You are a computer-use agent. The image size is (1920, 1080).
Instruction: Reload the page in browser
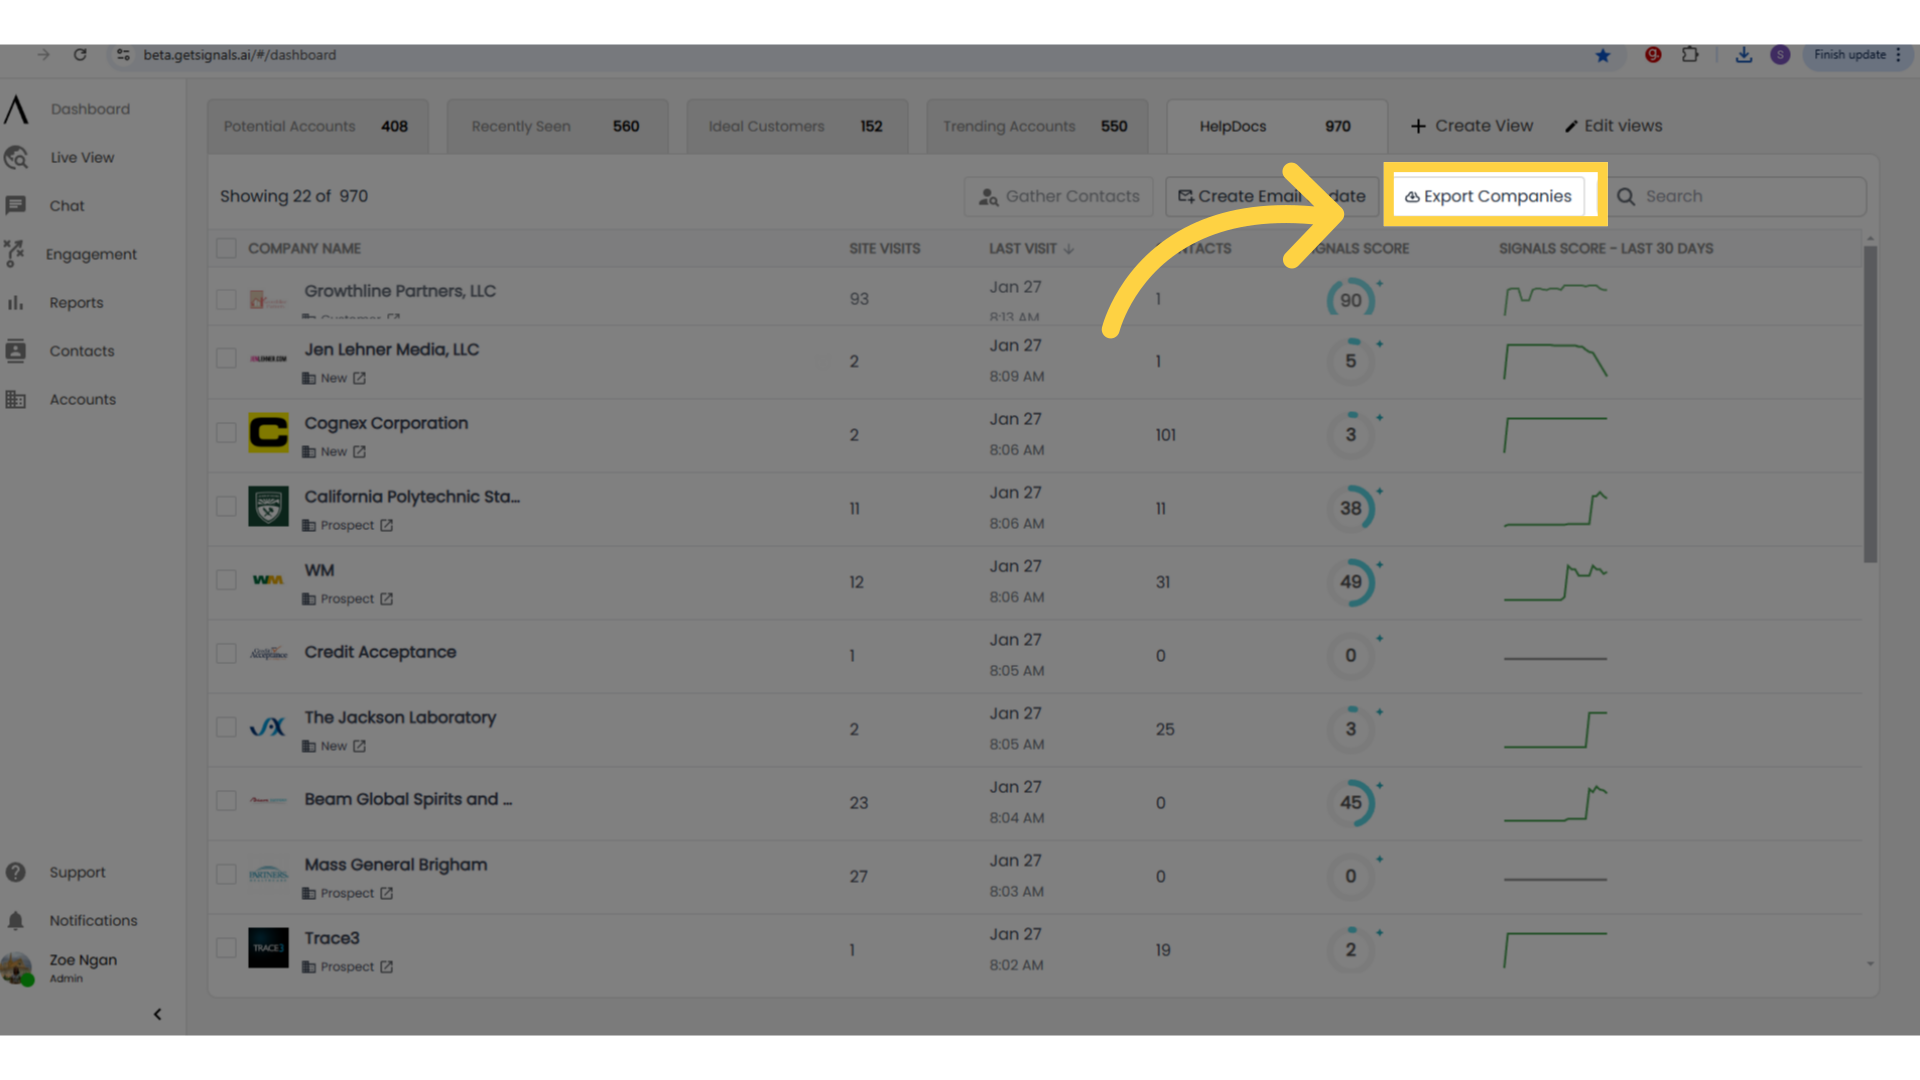(80, 55)
